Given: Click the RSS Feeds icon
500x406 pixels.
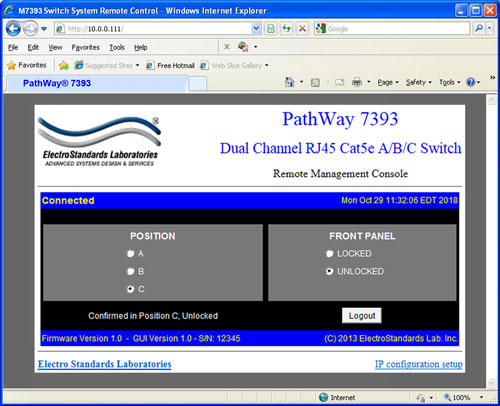Looking at the screenshot, I should [x=315, y=82].
